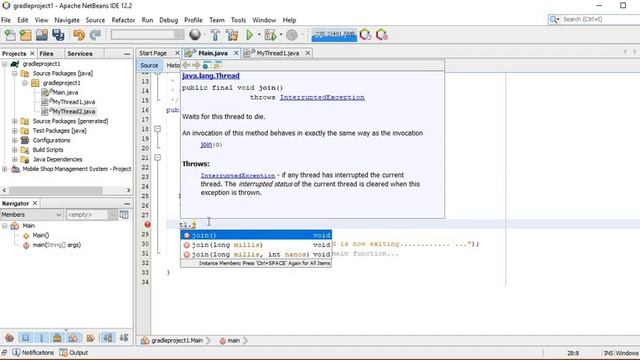The height and width of the screenshot is (360, 640).
Task: Open the Tools menu
Action: pyautogui.click(x=238, y=20)
